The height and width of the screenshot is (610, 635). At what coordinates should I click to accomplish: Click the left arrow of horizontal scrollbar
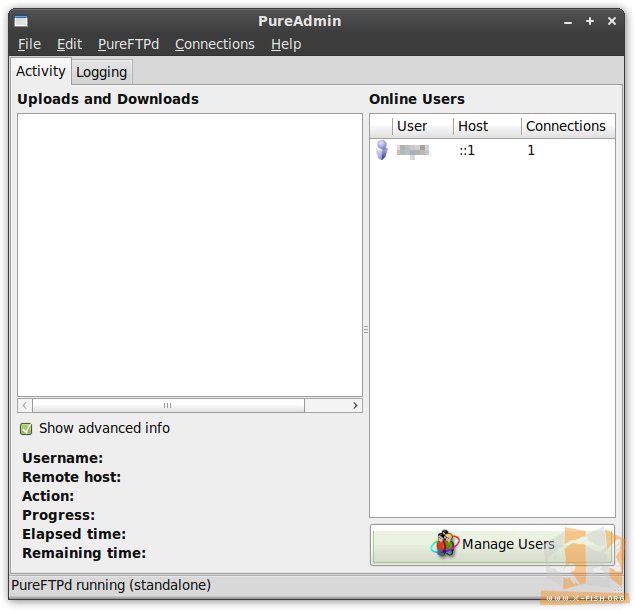pos(25,405)
